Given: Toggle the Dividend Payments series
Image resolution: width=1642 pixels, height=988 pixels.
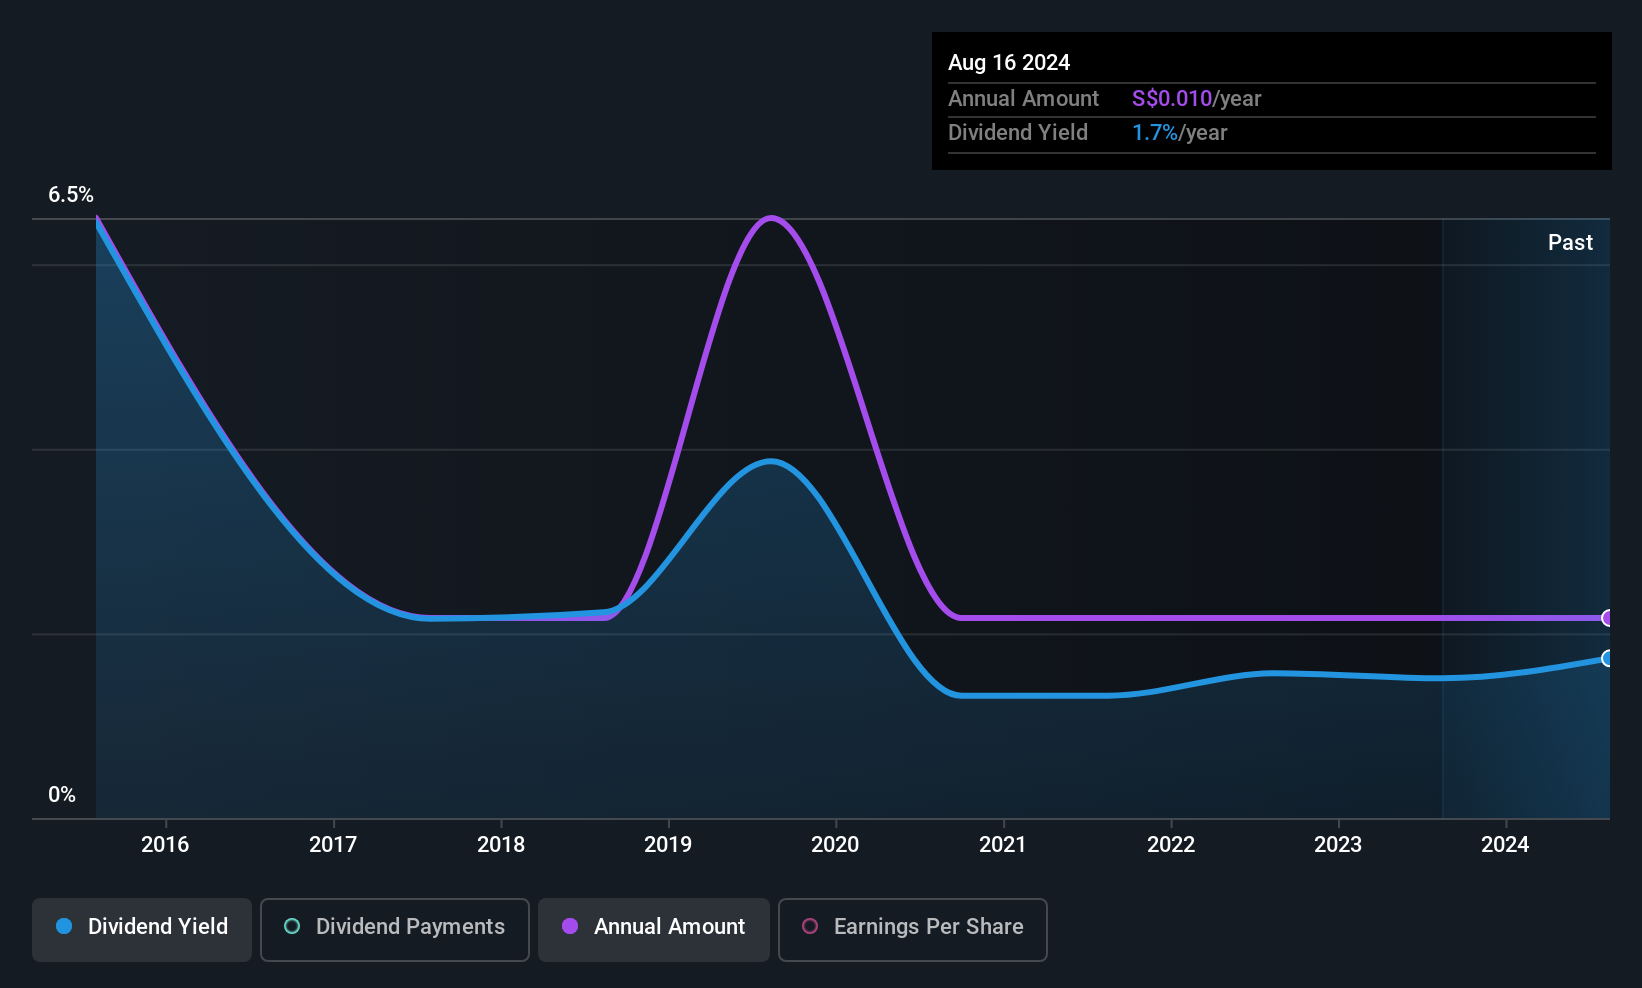Looking at the screenshot, I should point(395,929).
